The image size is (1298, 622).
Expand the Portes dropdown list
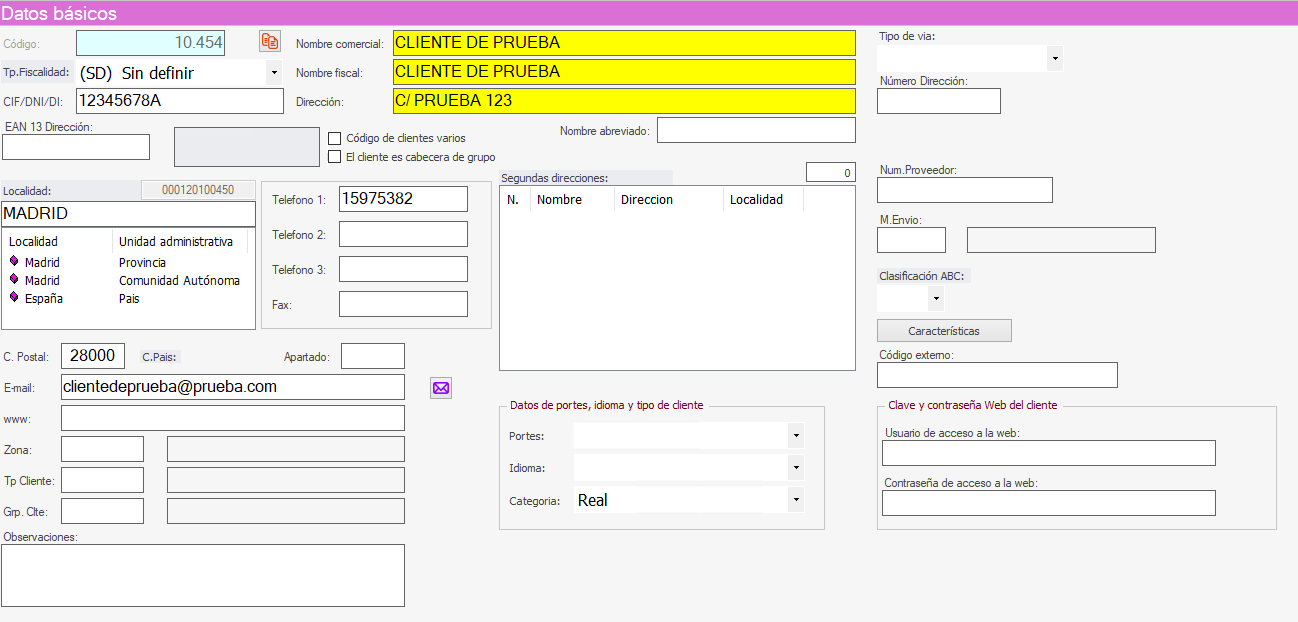[x=795, y=436]
